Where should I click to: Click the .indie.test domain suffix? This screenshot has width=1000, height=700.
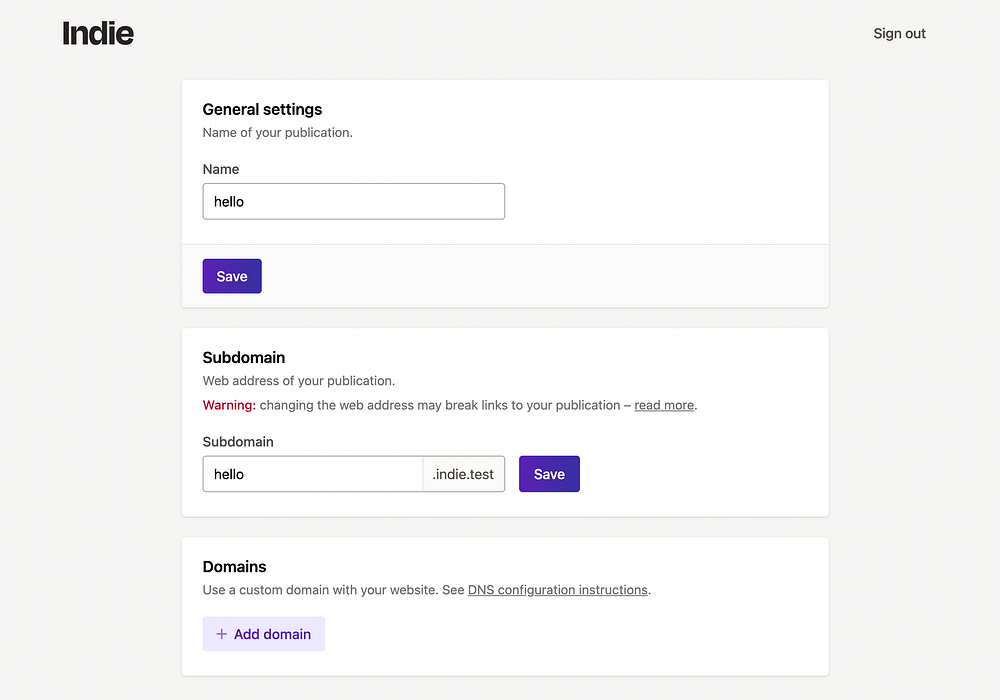point(463,474)
